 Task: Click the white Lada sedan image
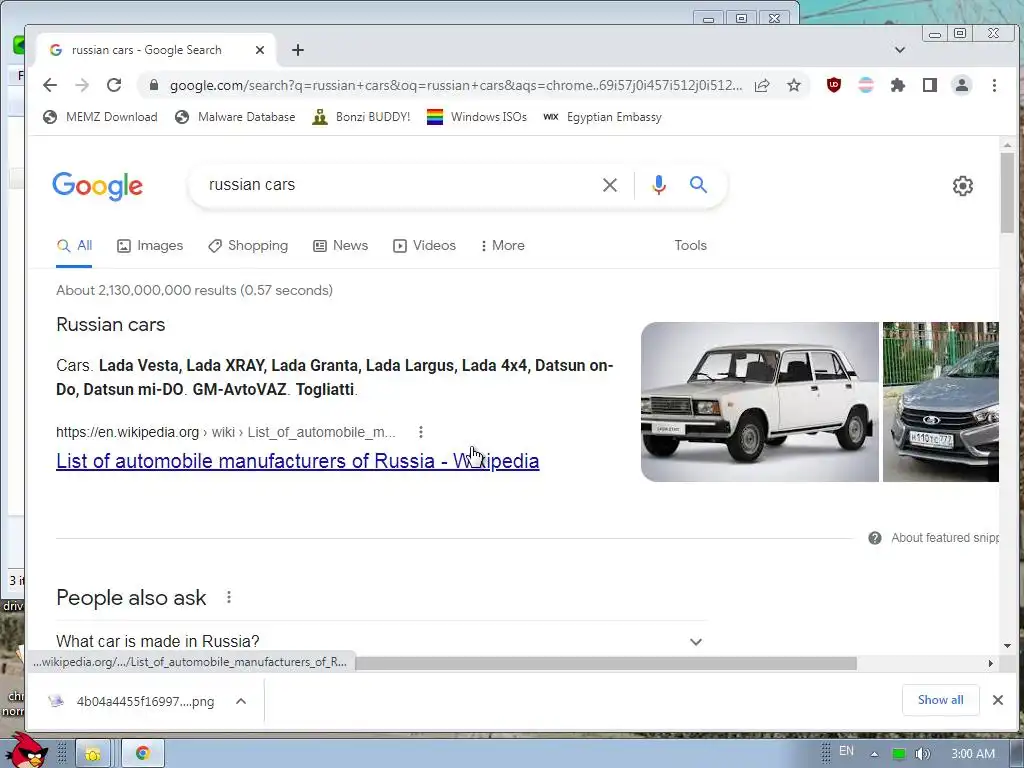[760, 402]
